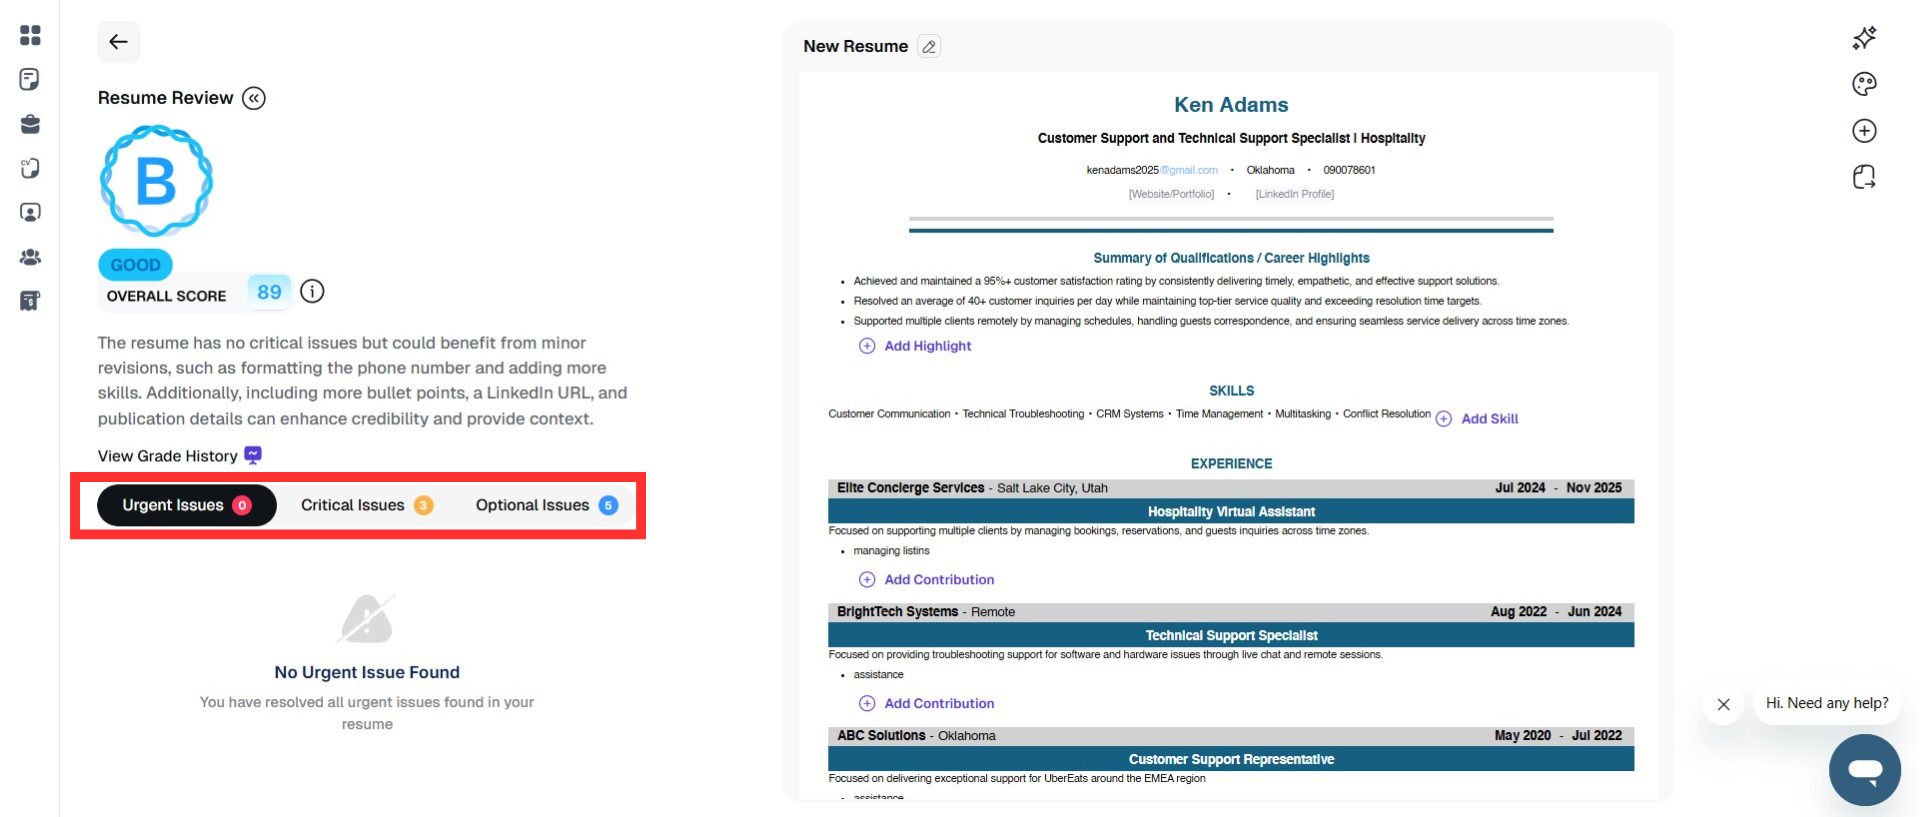The height and width of the screenshot is (817, 1920).
Task: Click the Technical Troubleshooting skill
Action: point(1023,414)
